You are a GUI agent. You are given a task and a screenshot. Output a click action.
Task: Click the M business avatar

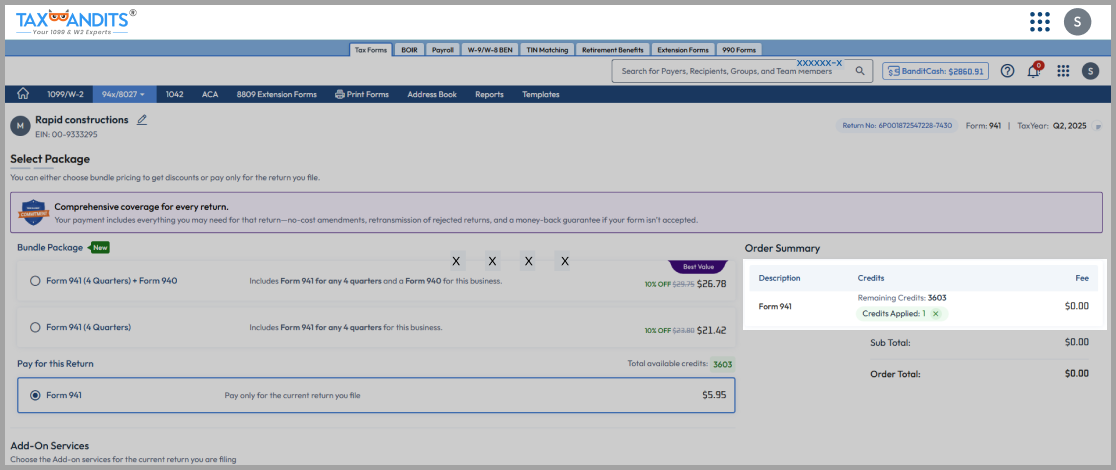point(20,126)
